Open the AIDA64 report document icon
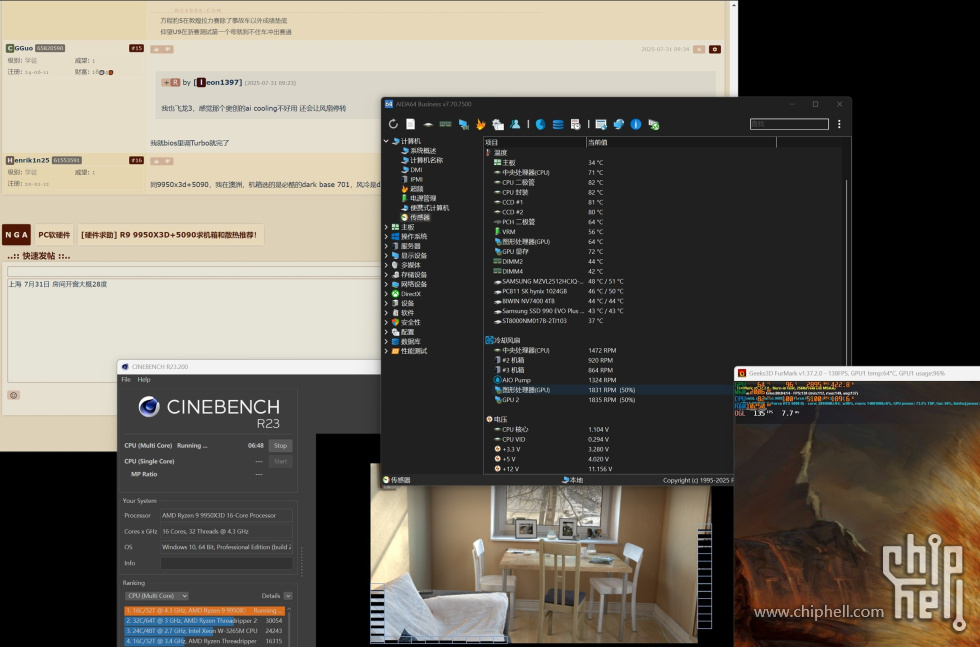The image size is (980, 647). 411,124
